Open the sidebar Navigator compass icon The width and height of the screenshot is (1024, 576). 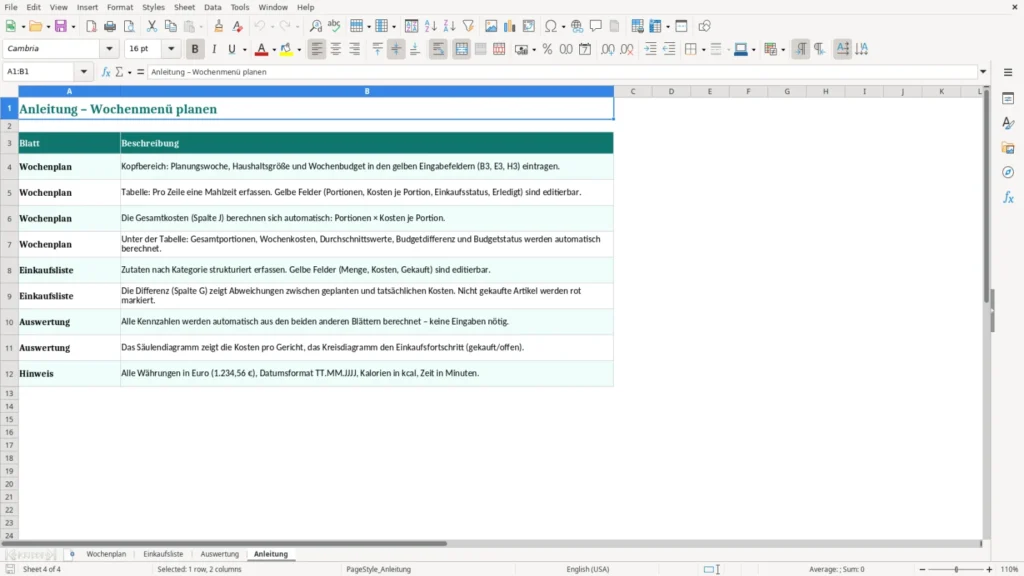click(x=1008, y=172)
